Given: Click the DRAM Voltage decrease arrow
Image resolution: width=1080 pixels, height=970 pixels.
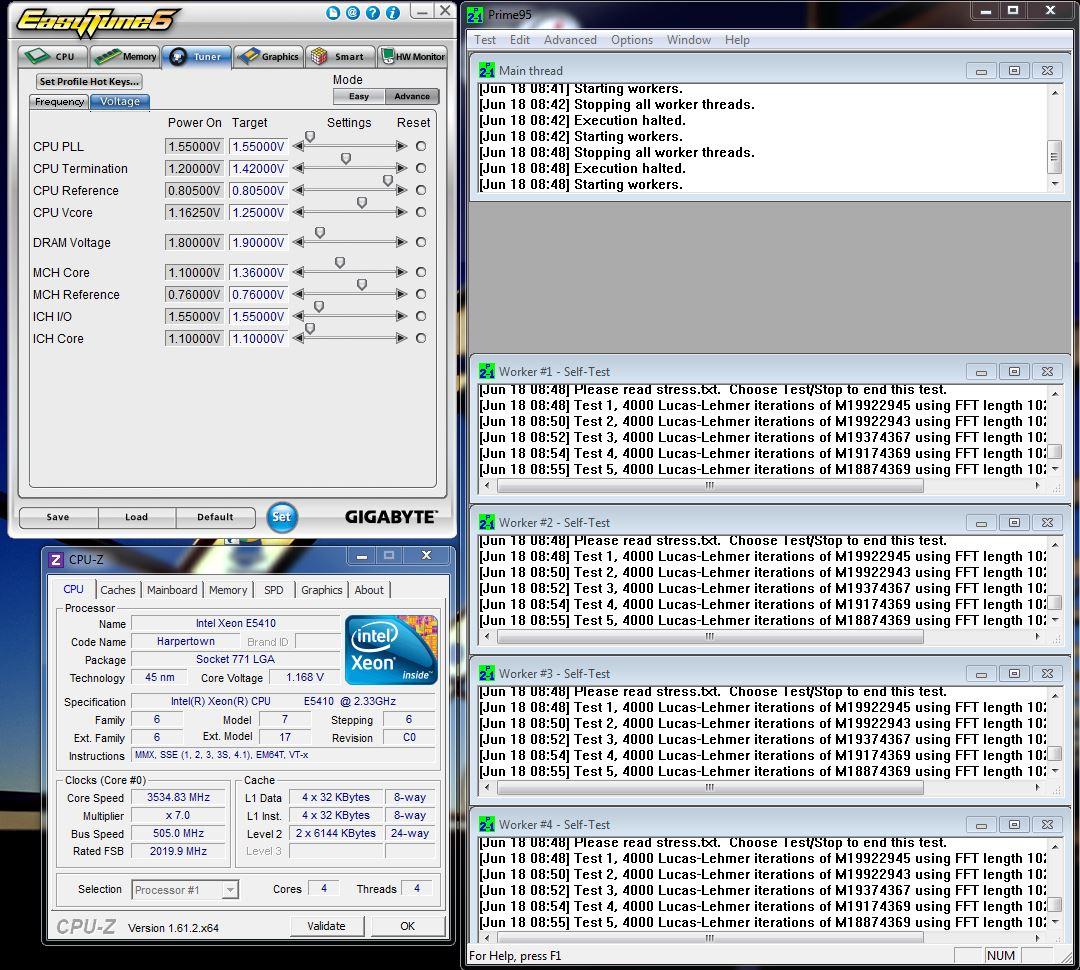Looking at the screenshot, I should (298, 242).
